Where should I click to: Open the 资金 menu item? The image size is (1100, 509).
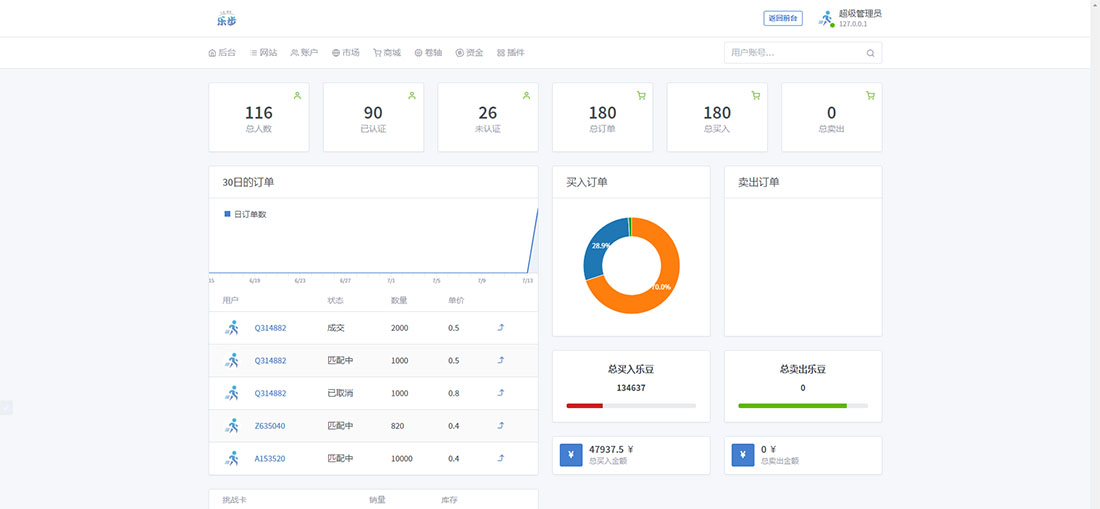pyautogui.click(x=469, y=53)
